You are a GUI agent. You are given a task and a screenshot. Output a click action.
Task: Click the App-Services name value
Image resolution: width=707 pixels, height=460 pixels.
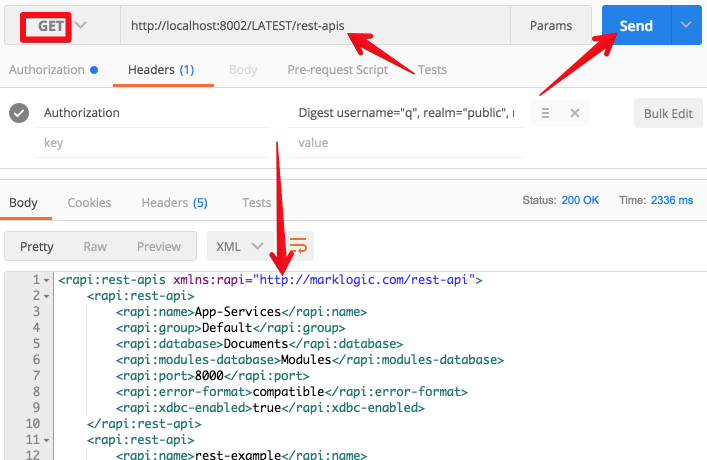click(238, 312)
